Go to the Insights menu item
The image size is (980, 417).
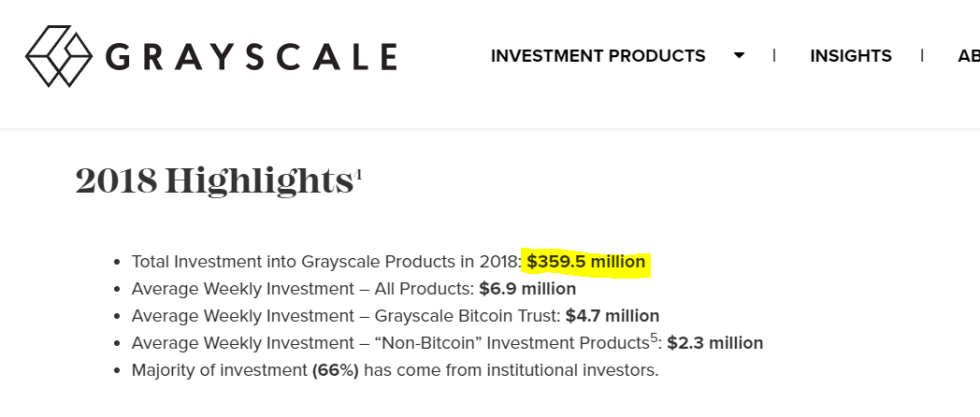(x=850, y=56)
